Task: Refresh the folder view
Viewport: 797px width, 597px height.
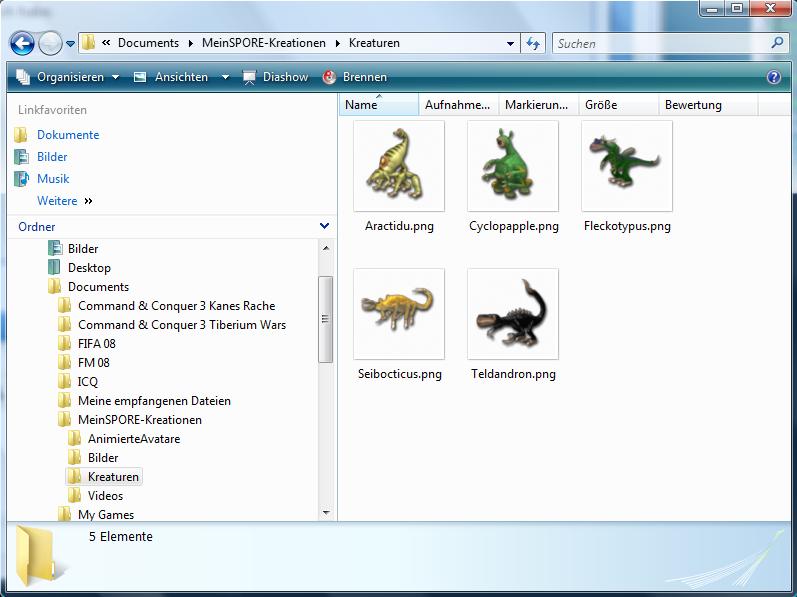Action: pyautogui.click(x=533, y=43)
